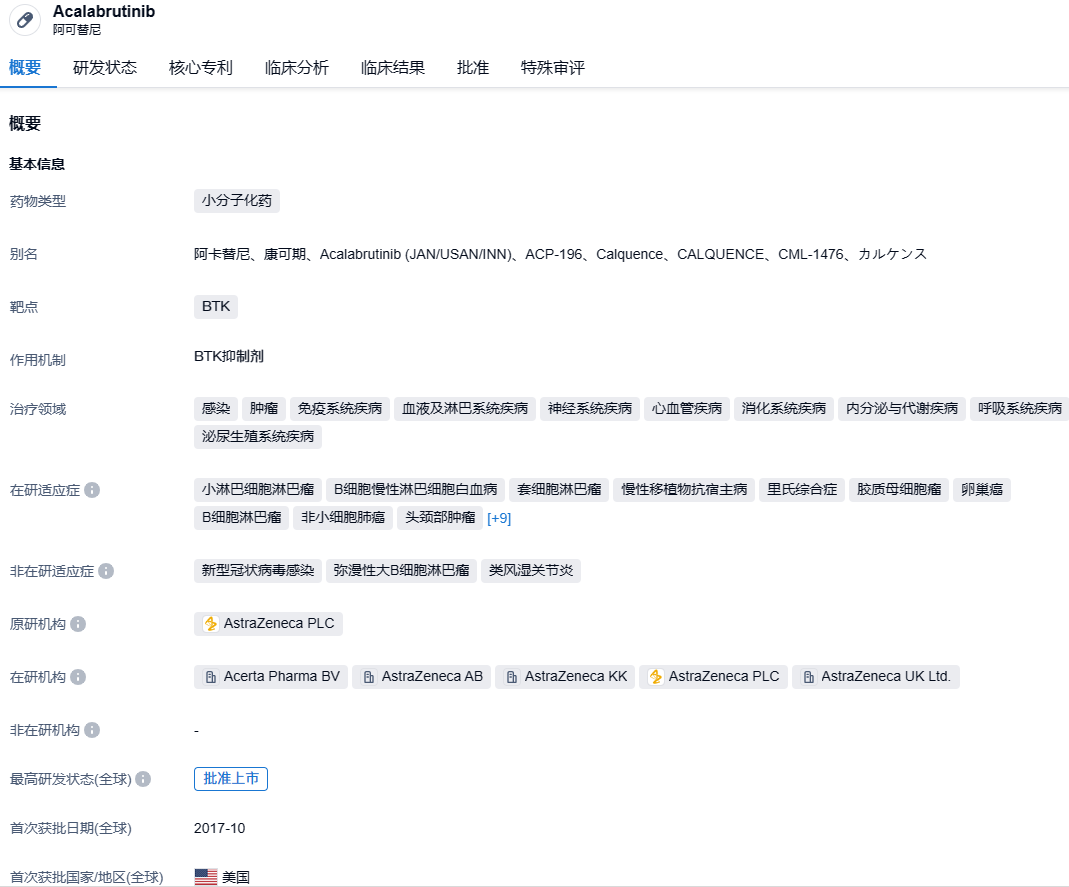Screen dimensions: 1069x887
Task: Select the 套细胞淋巴瘤 indication tag
Action: [x=559, y=490]
